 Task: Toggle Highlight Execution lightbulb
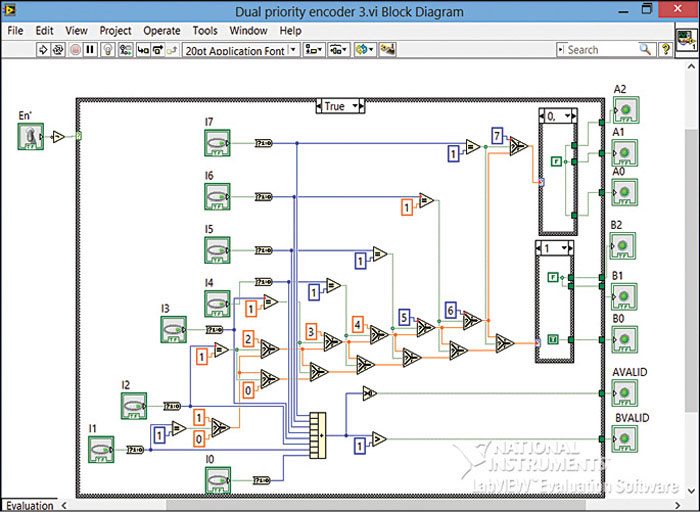pos(107,49)
